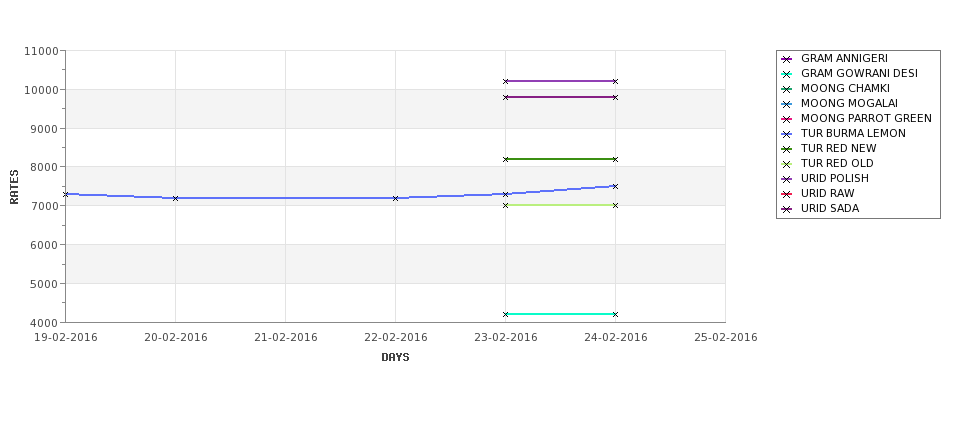Click the DAYS axis title

395,358
